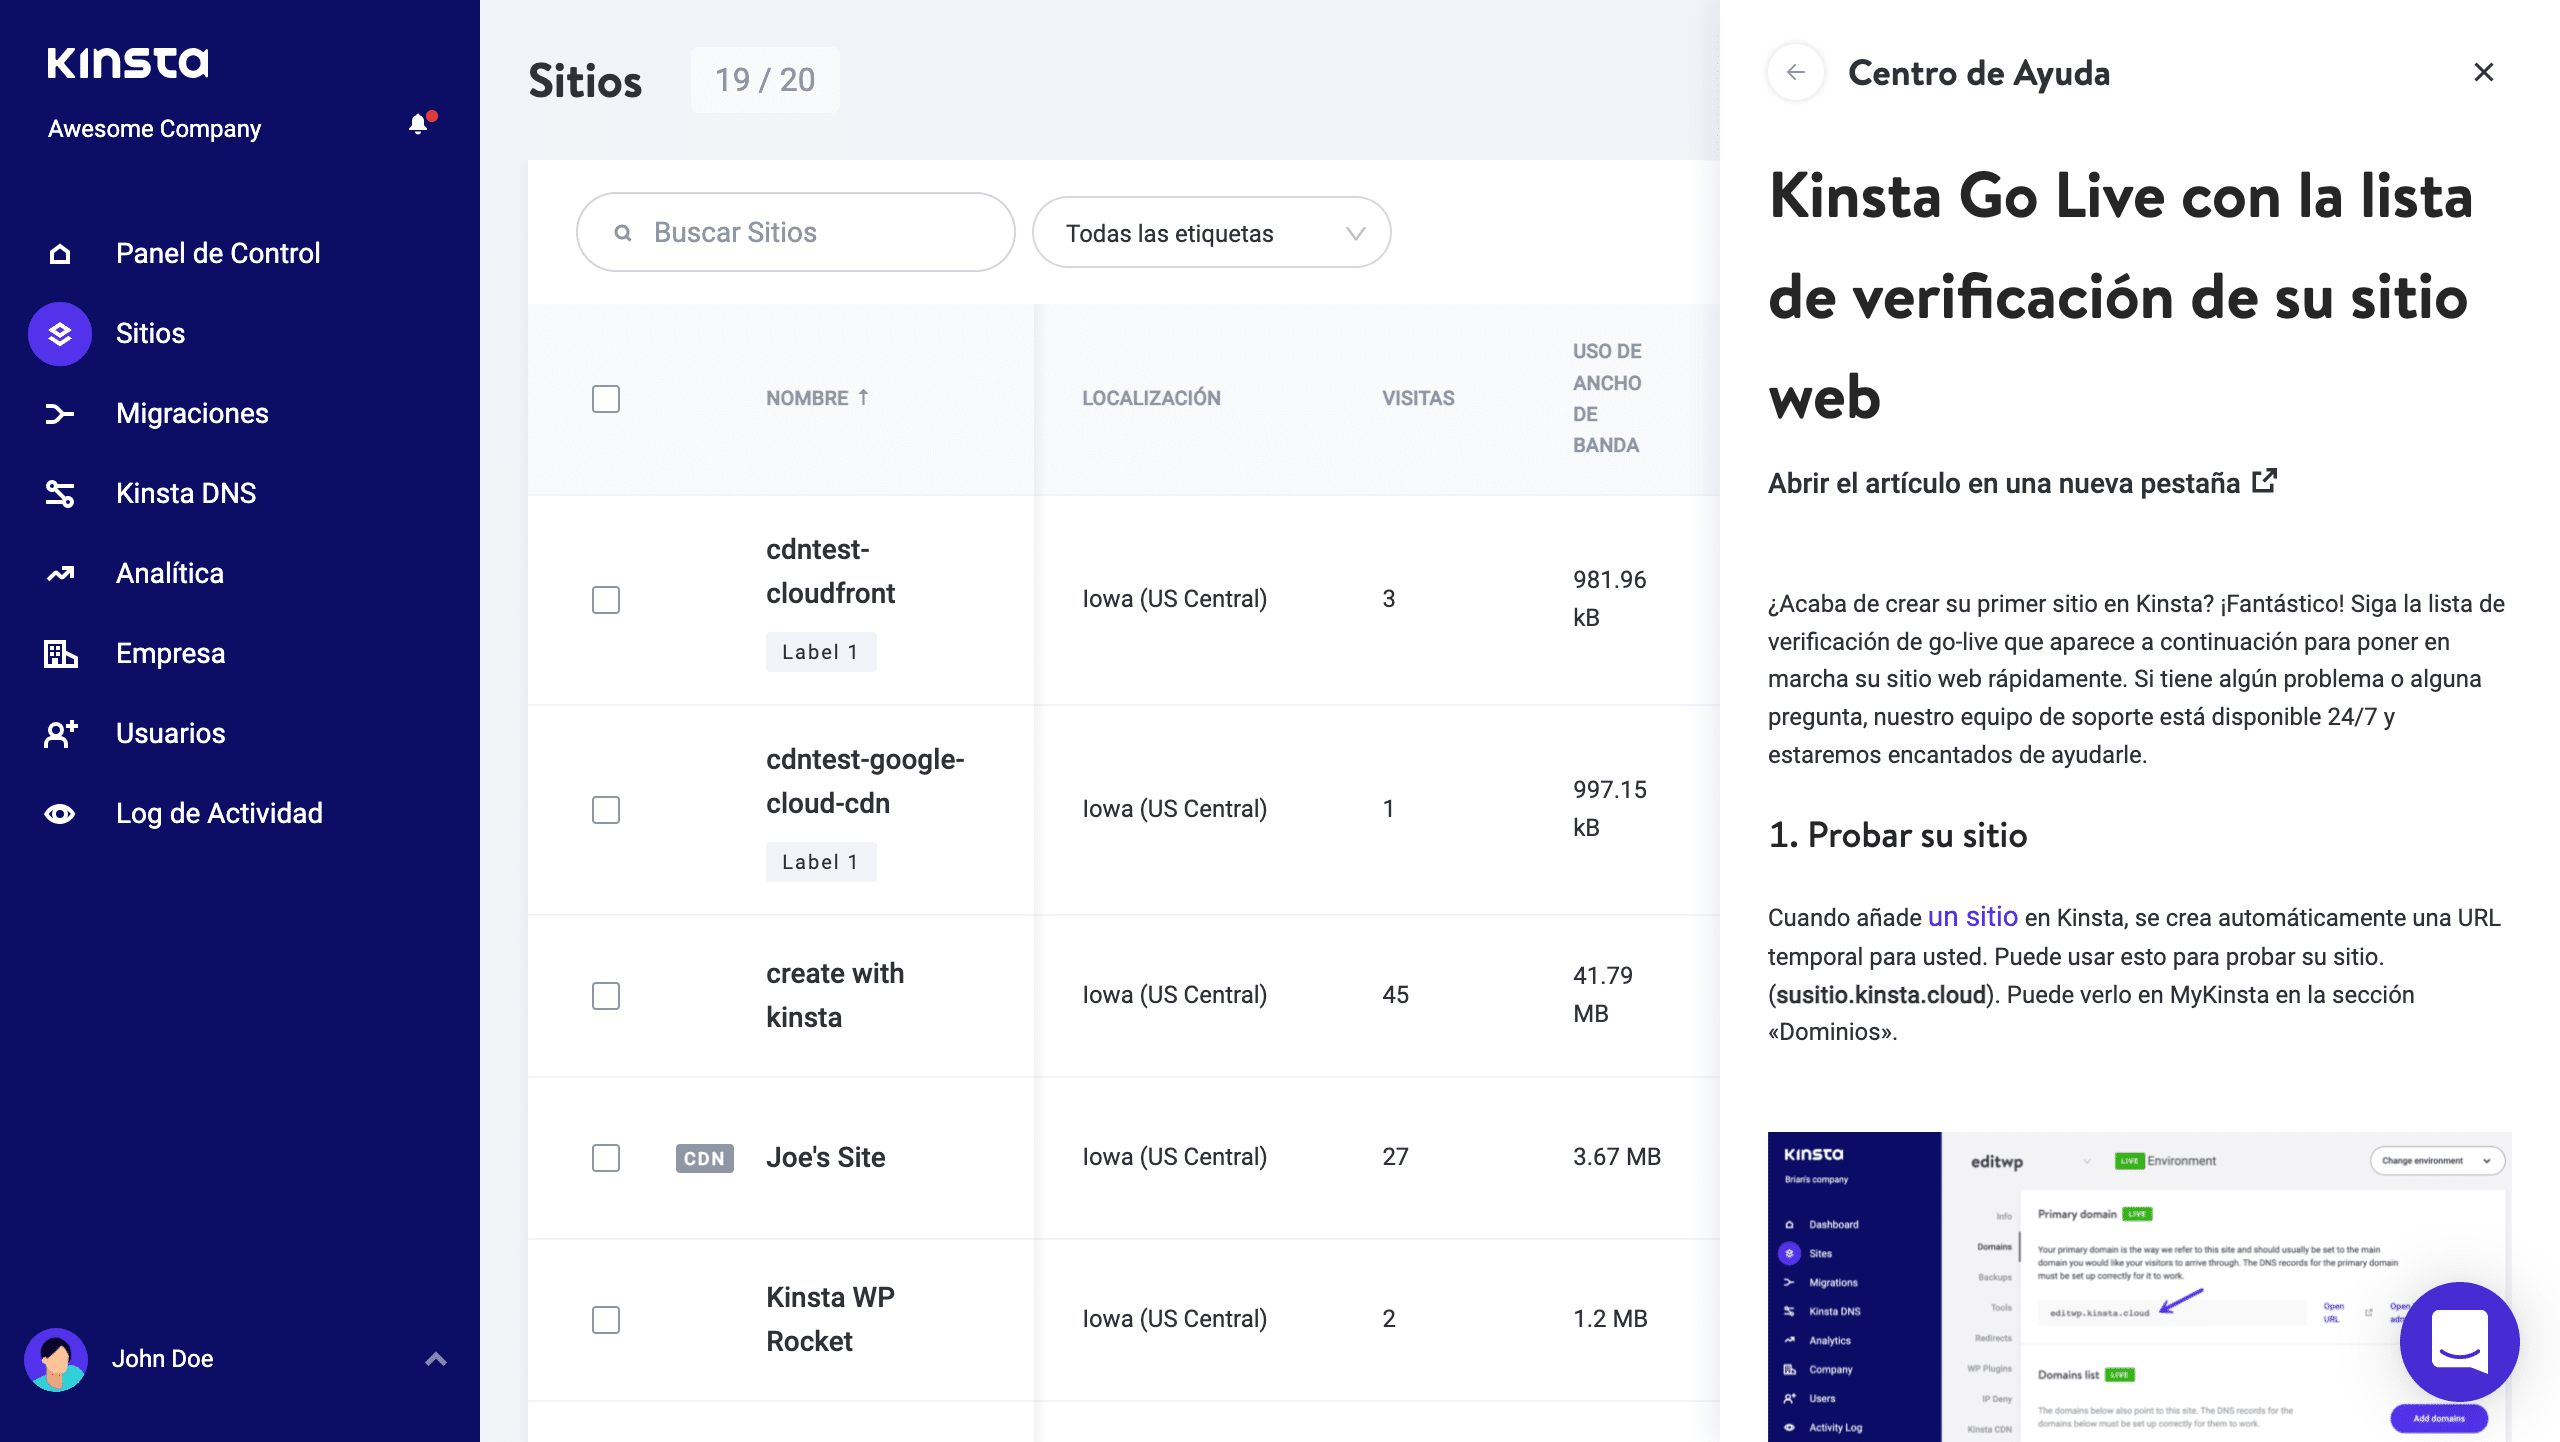Check the cdntest-cloudfront row checkbox

(606, 600)
